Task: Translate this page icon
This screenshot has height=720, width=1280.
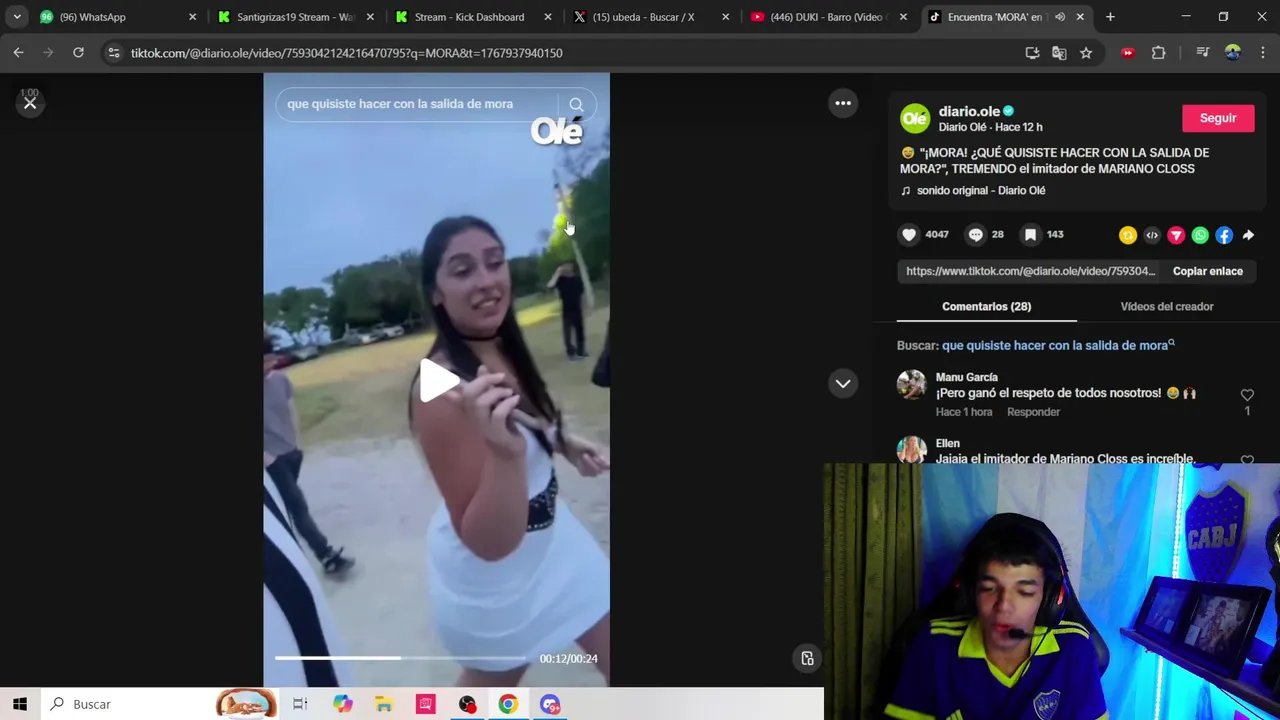Action: coord(1059,53)
